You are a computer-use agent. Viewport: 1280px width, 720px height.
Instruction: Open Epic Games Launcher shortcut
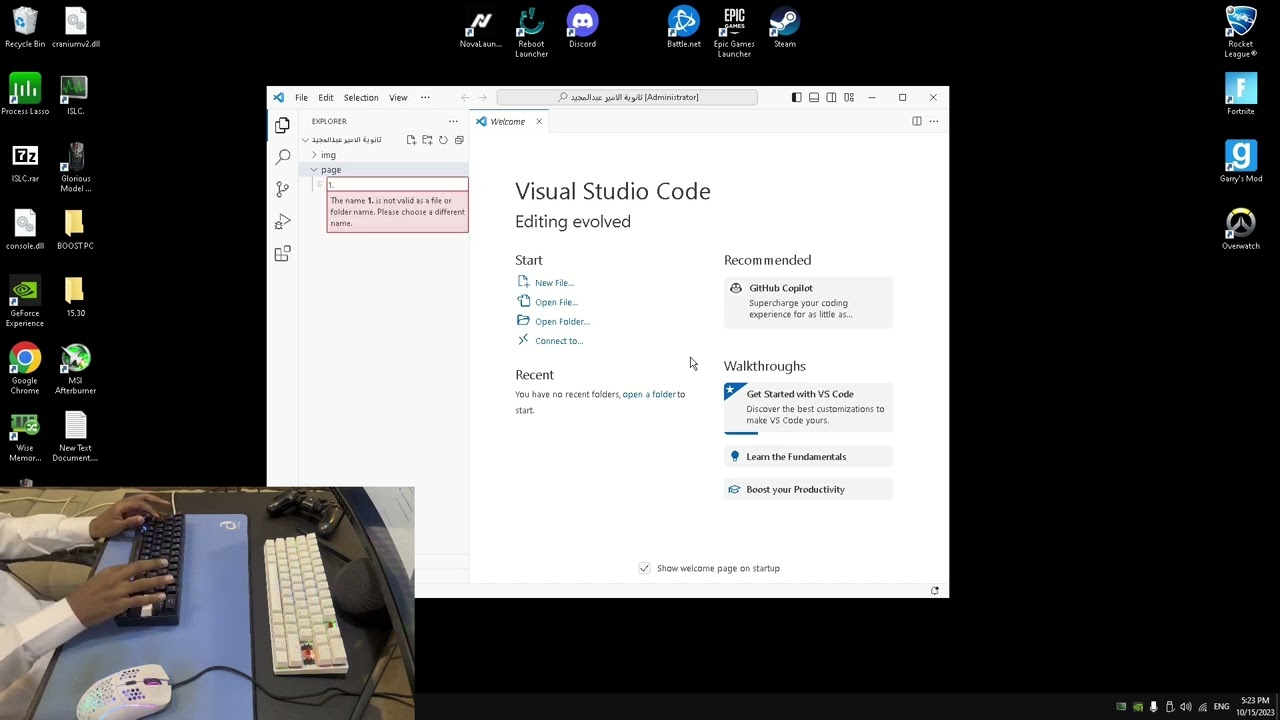[734, 33]
